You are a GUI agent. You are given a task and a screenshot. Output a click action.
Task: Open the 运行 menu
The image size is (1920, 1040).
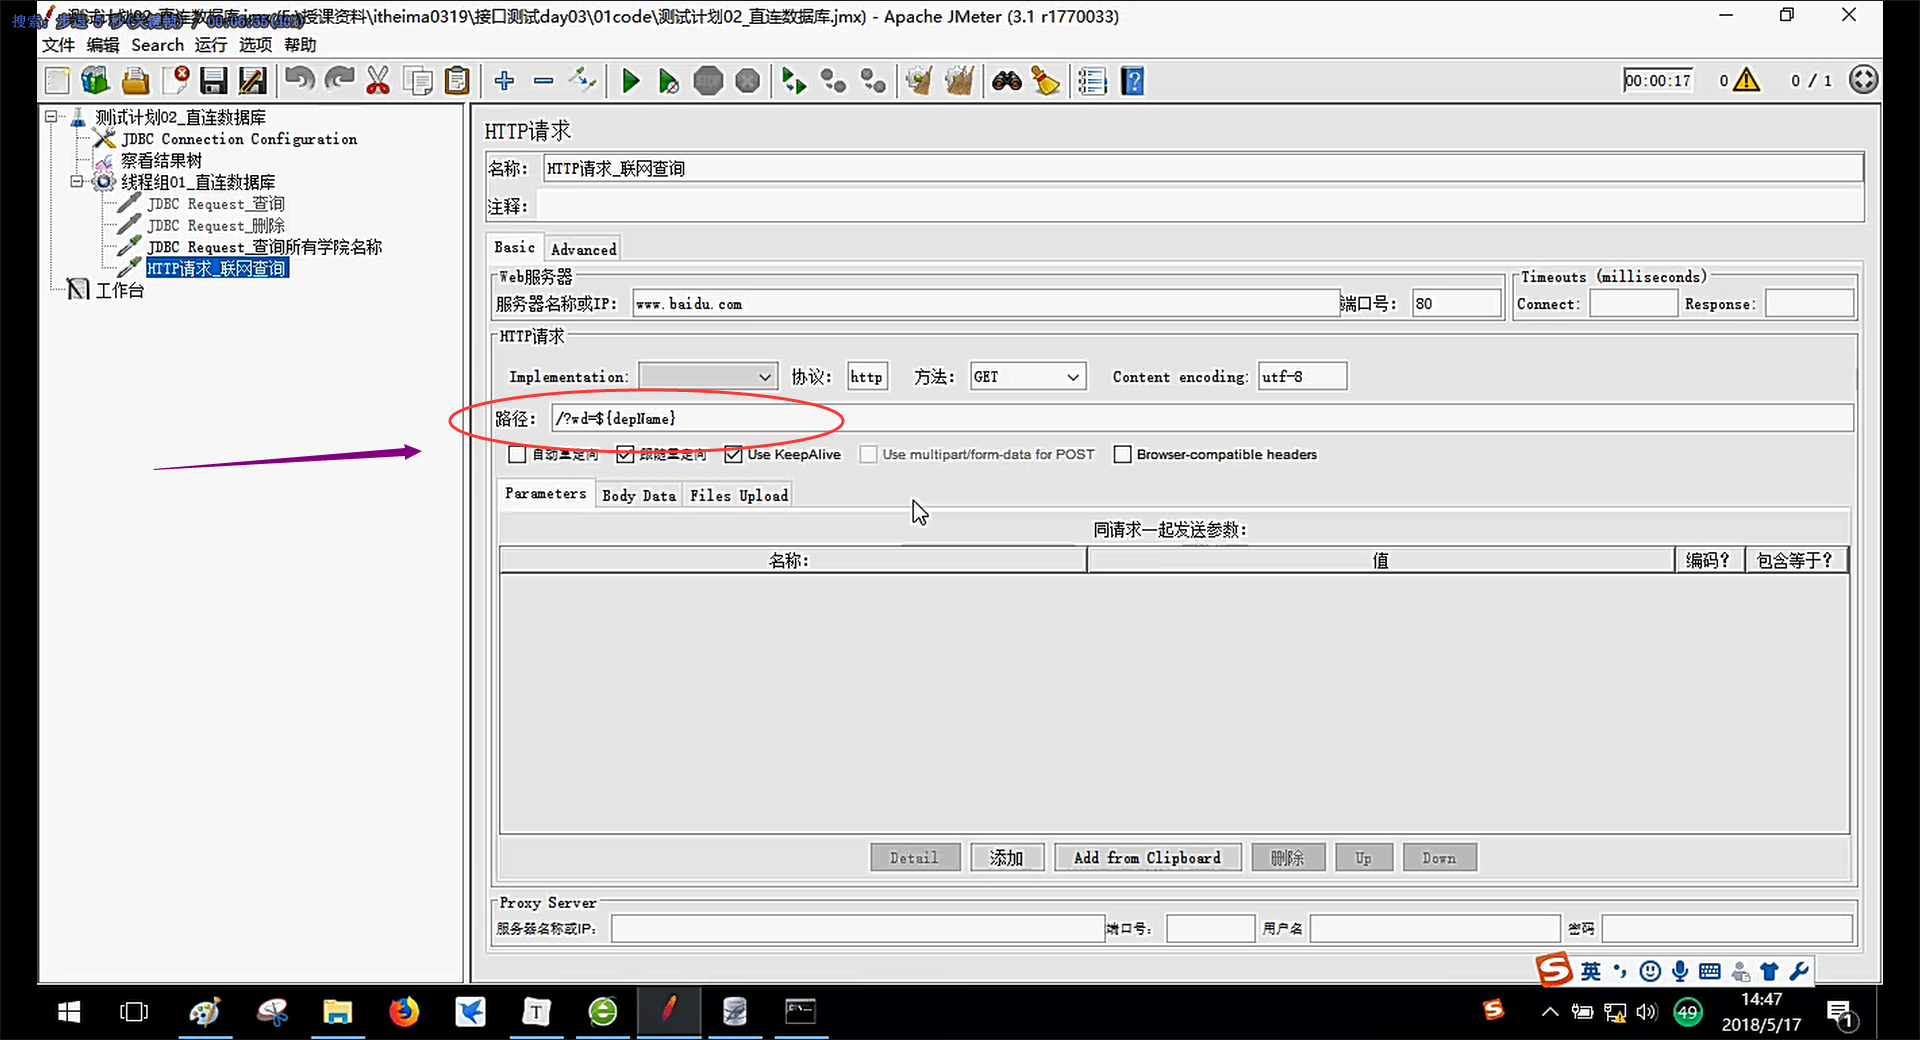(x=211, y=45)
